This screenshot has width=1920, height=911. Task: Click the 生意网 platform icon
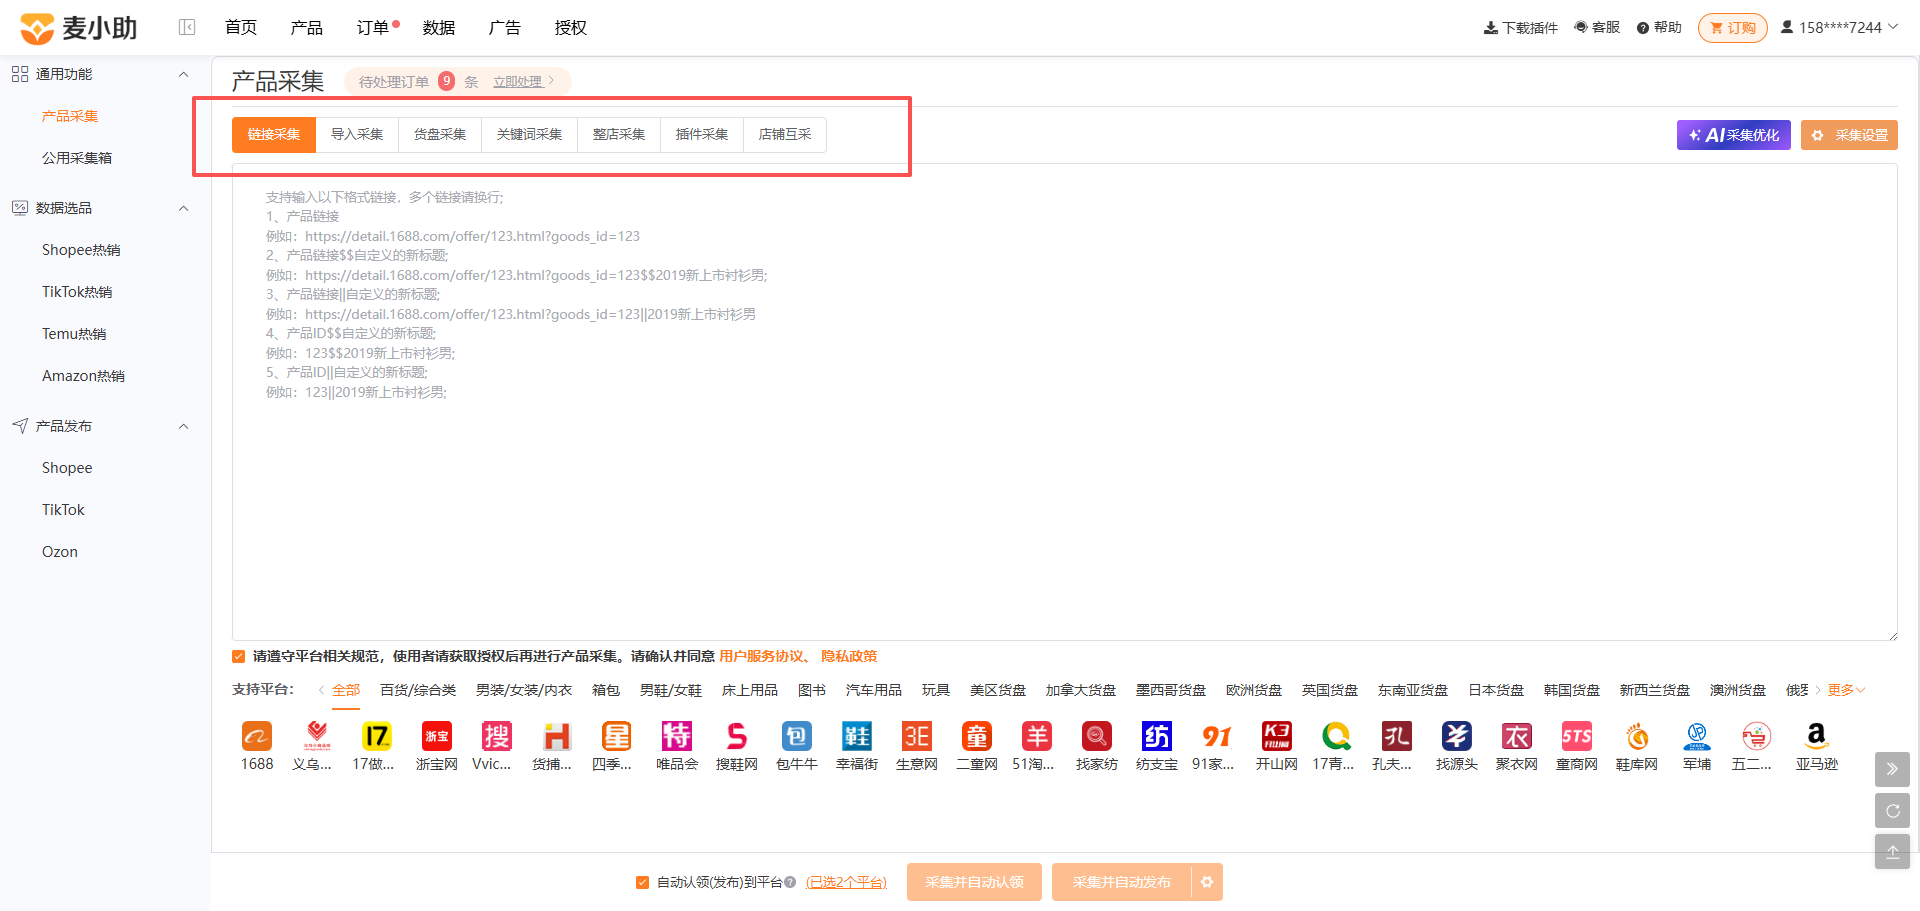click(x=917, y=737)
